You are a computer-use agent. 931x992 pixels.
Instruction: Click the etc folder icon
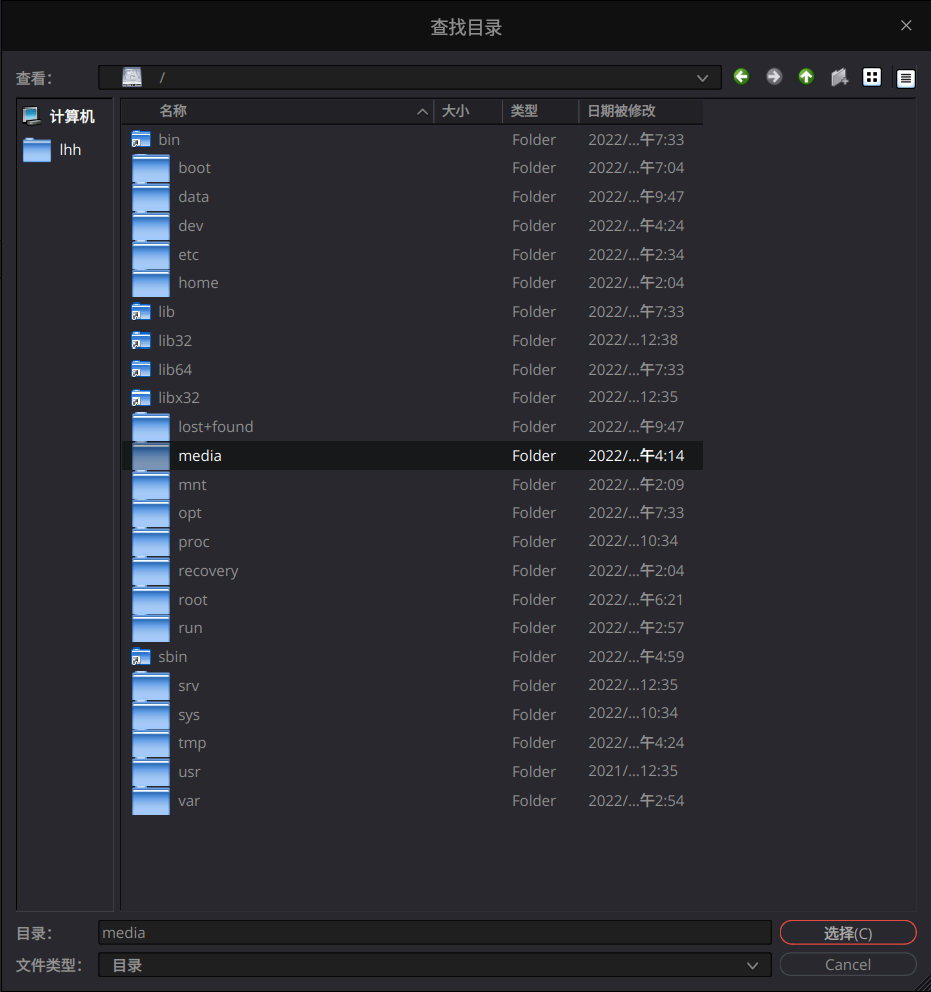[151, 255]
